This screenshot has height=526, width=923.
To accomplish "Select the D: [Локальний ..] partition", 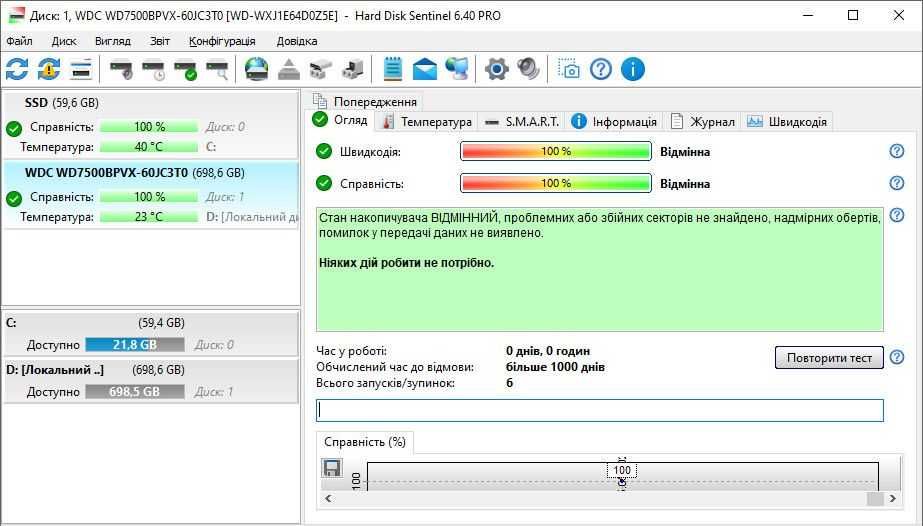I will tap(151, 381).
